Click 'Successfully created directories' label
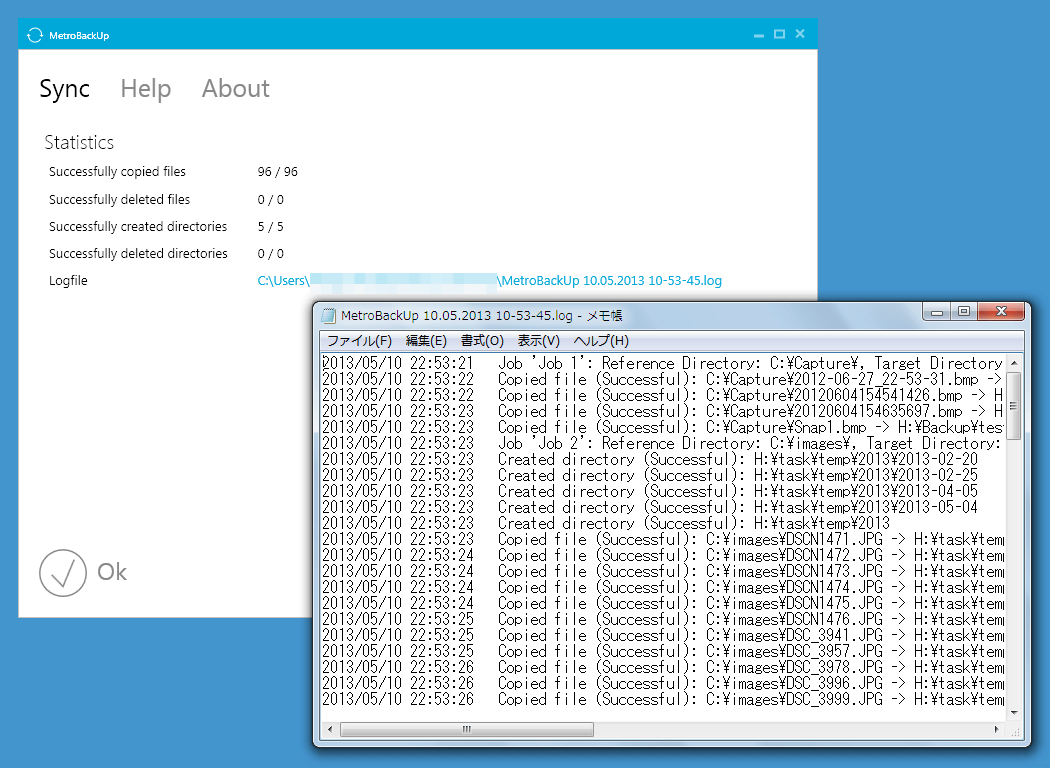This screenshot has width=1050, height=768. pos(138,226)
